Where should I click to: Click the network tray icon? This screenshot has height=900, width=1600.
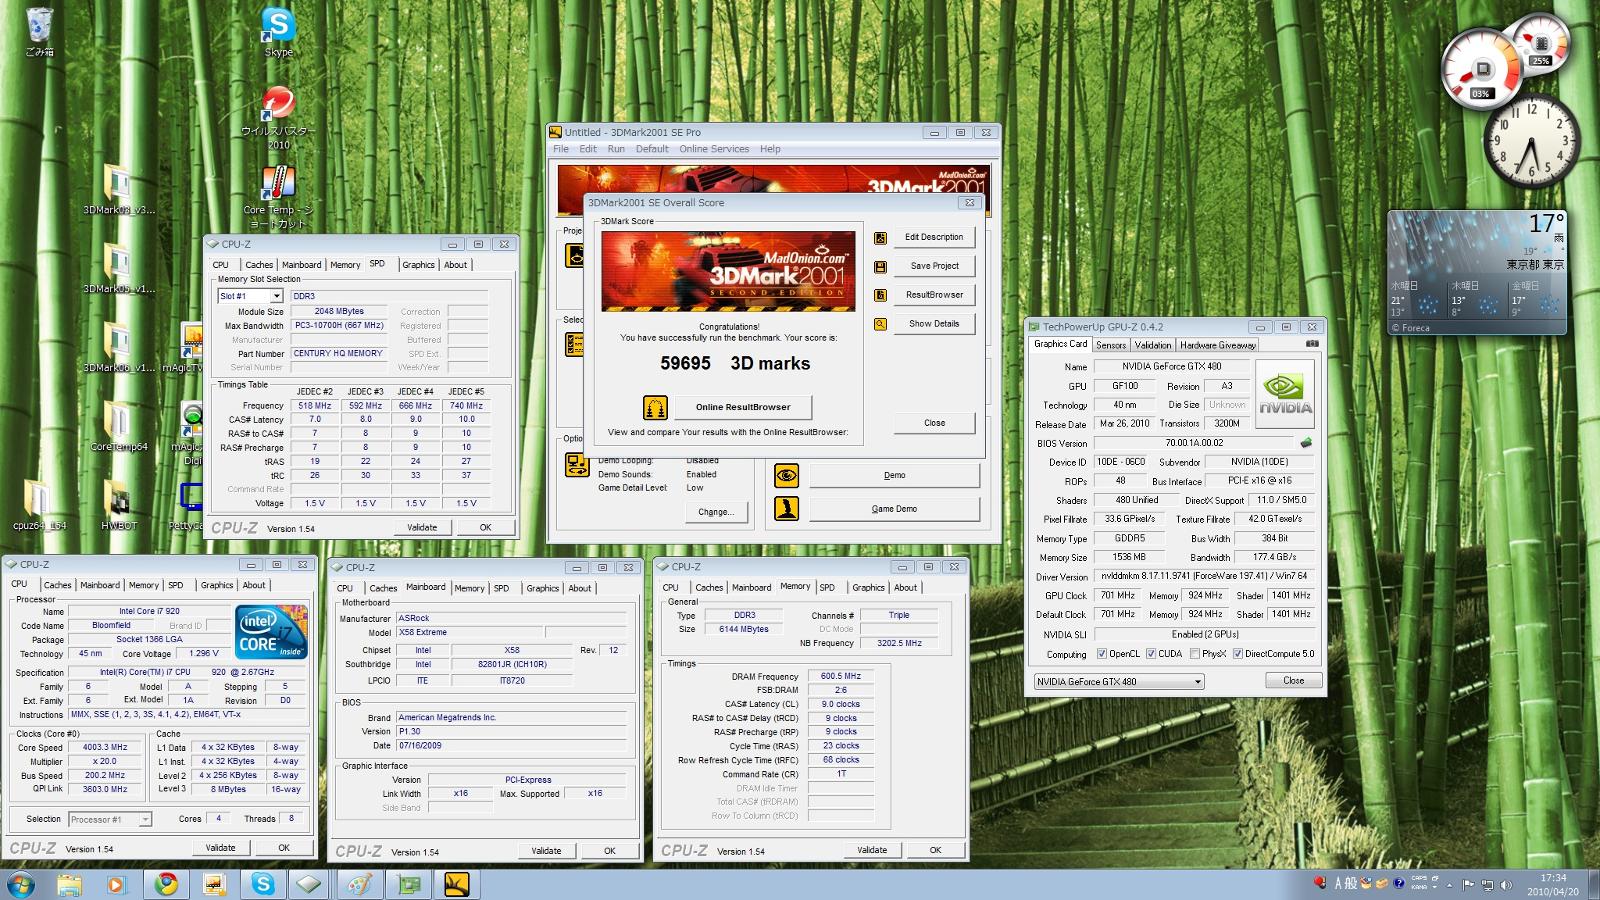click(1487, 885)
